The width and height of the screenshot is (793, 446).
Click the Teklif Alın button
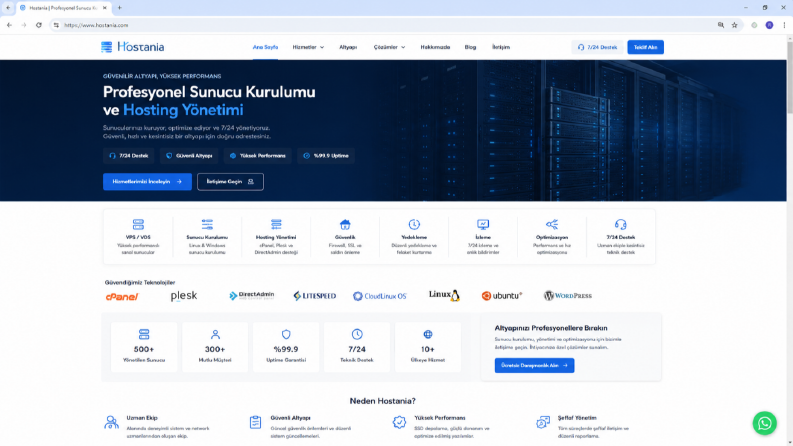coord(645,47)
